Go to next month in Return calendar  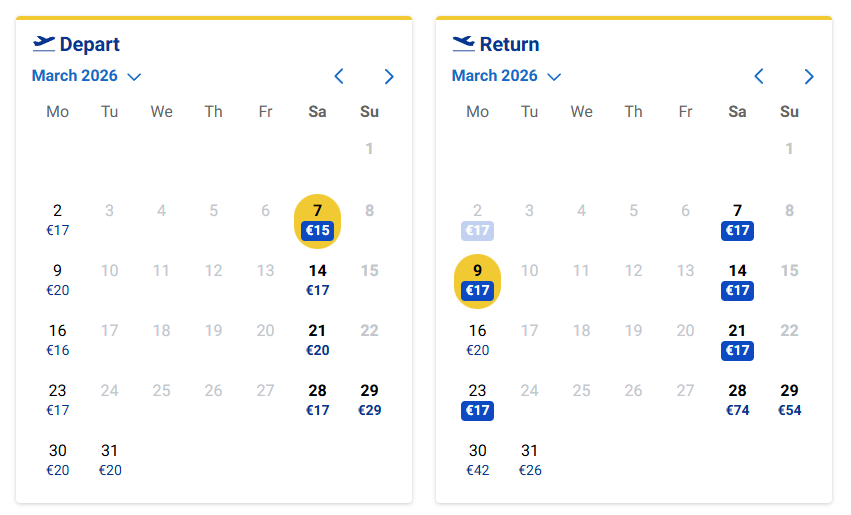click(x=809, y=76)
